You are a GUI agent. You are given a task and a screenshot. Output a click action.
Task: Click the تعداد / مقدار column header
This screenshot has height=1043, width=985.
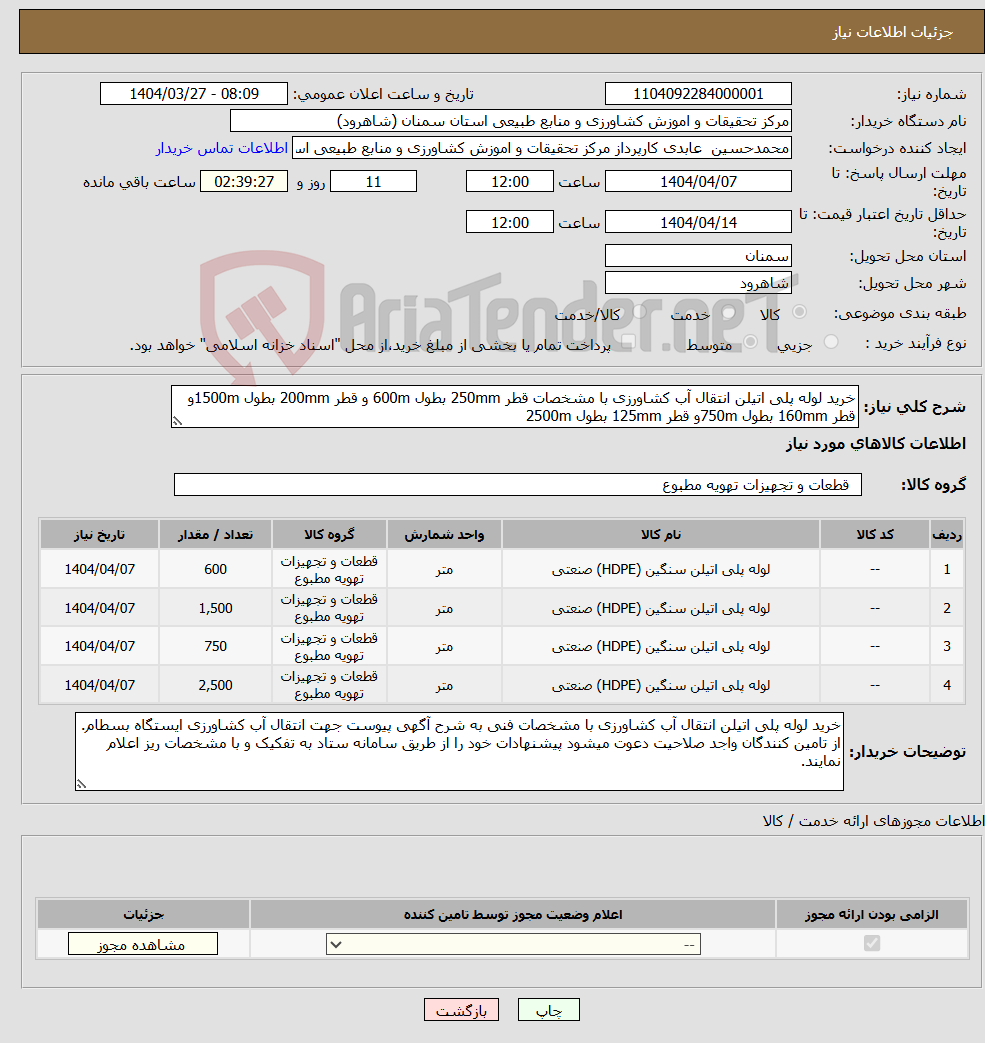point(215,535)
